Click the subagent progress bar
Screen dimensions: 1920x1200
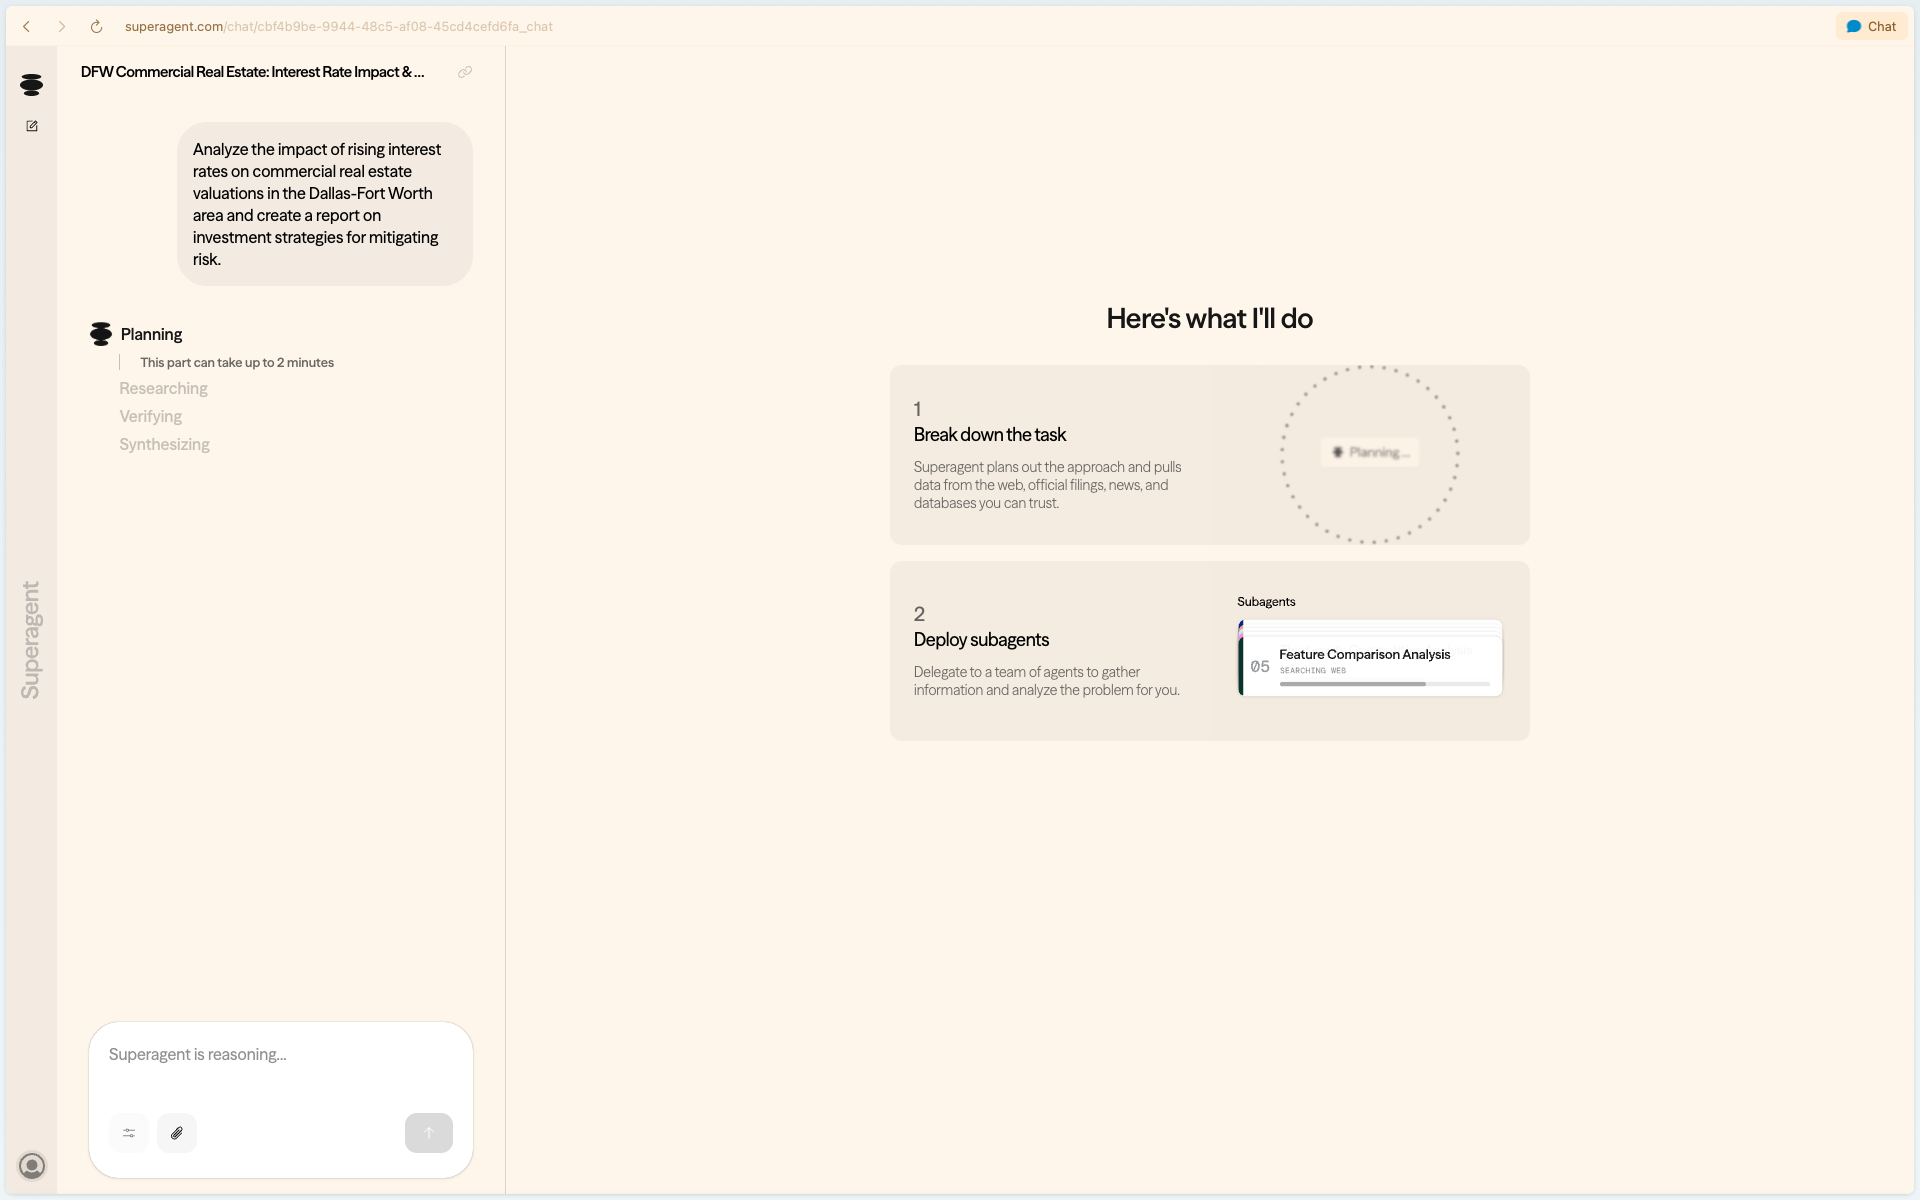[x=1384, y=684]
